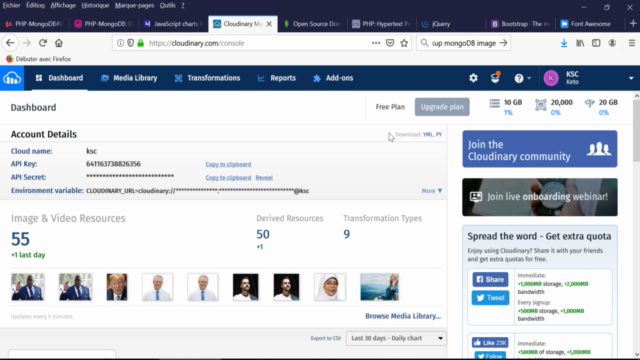This screenshot has width=640, height=360.
Task: Open the Affichage menu
Action: [x=63, y=5]
